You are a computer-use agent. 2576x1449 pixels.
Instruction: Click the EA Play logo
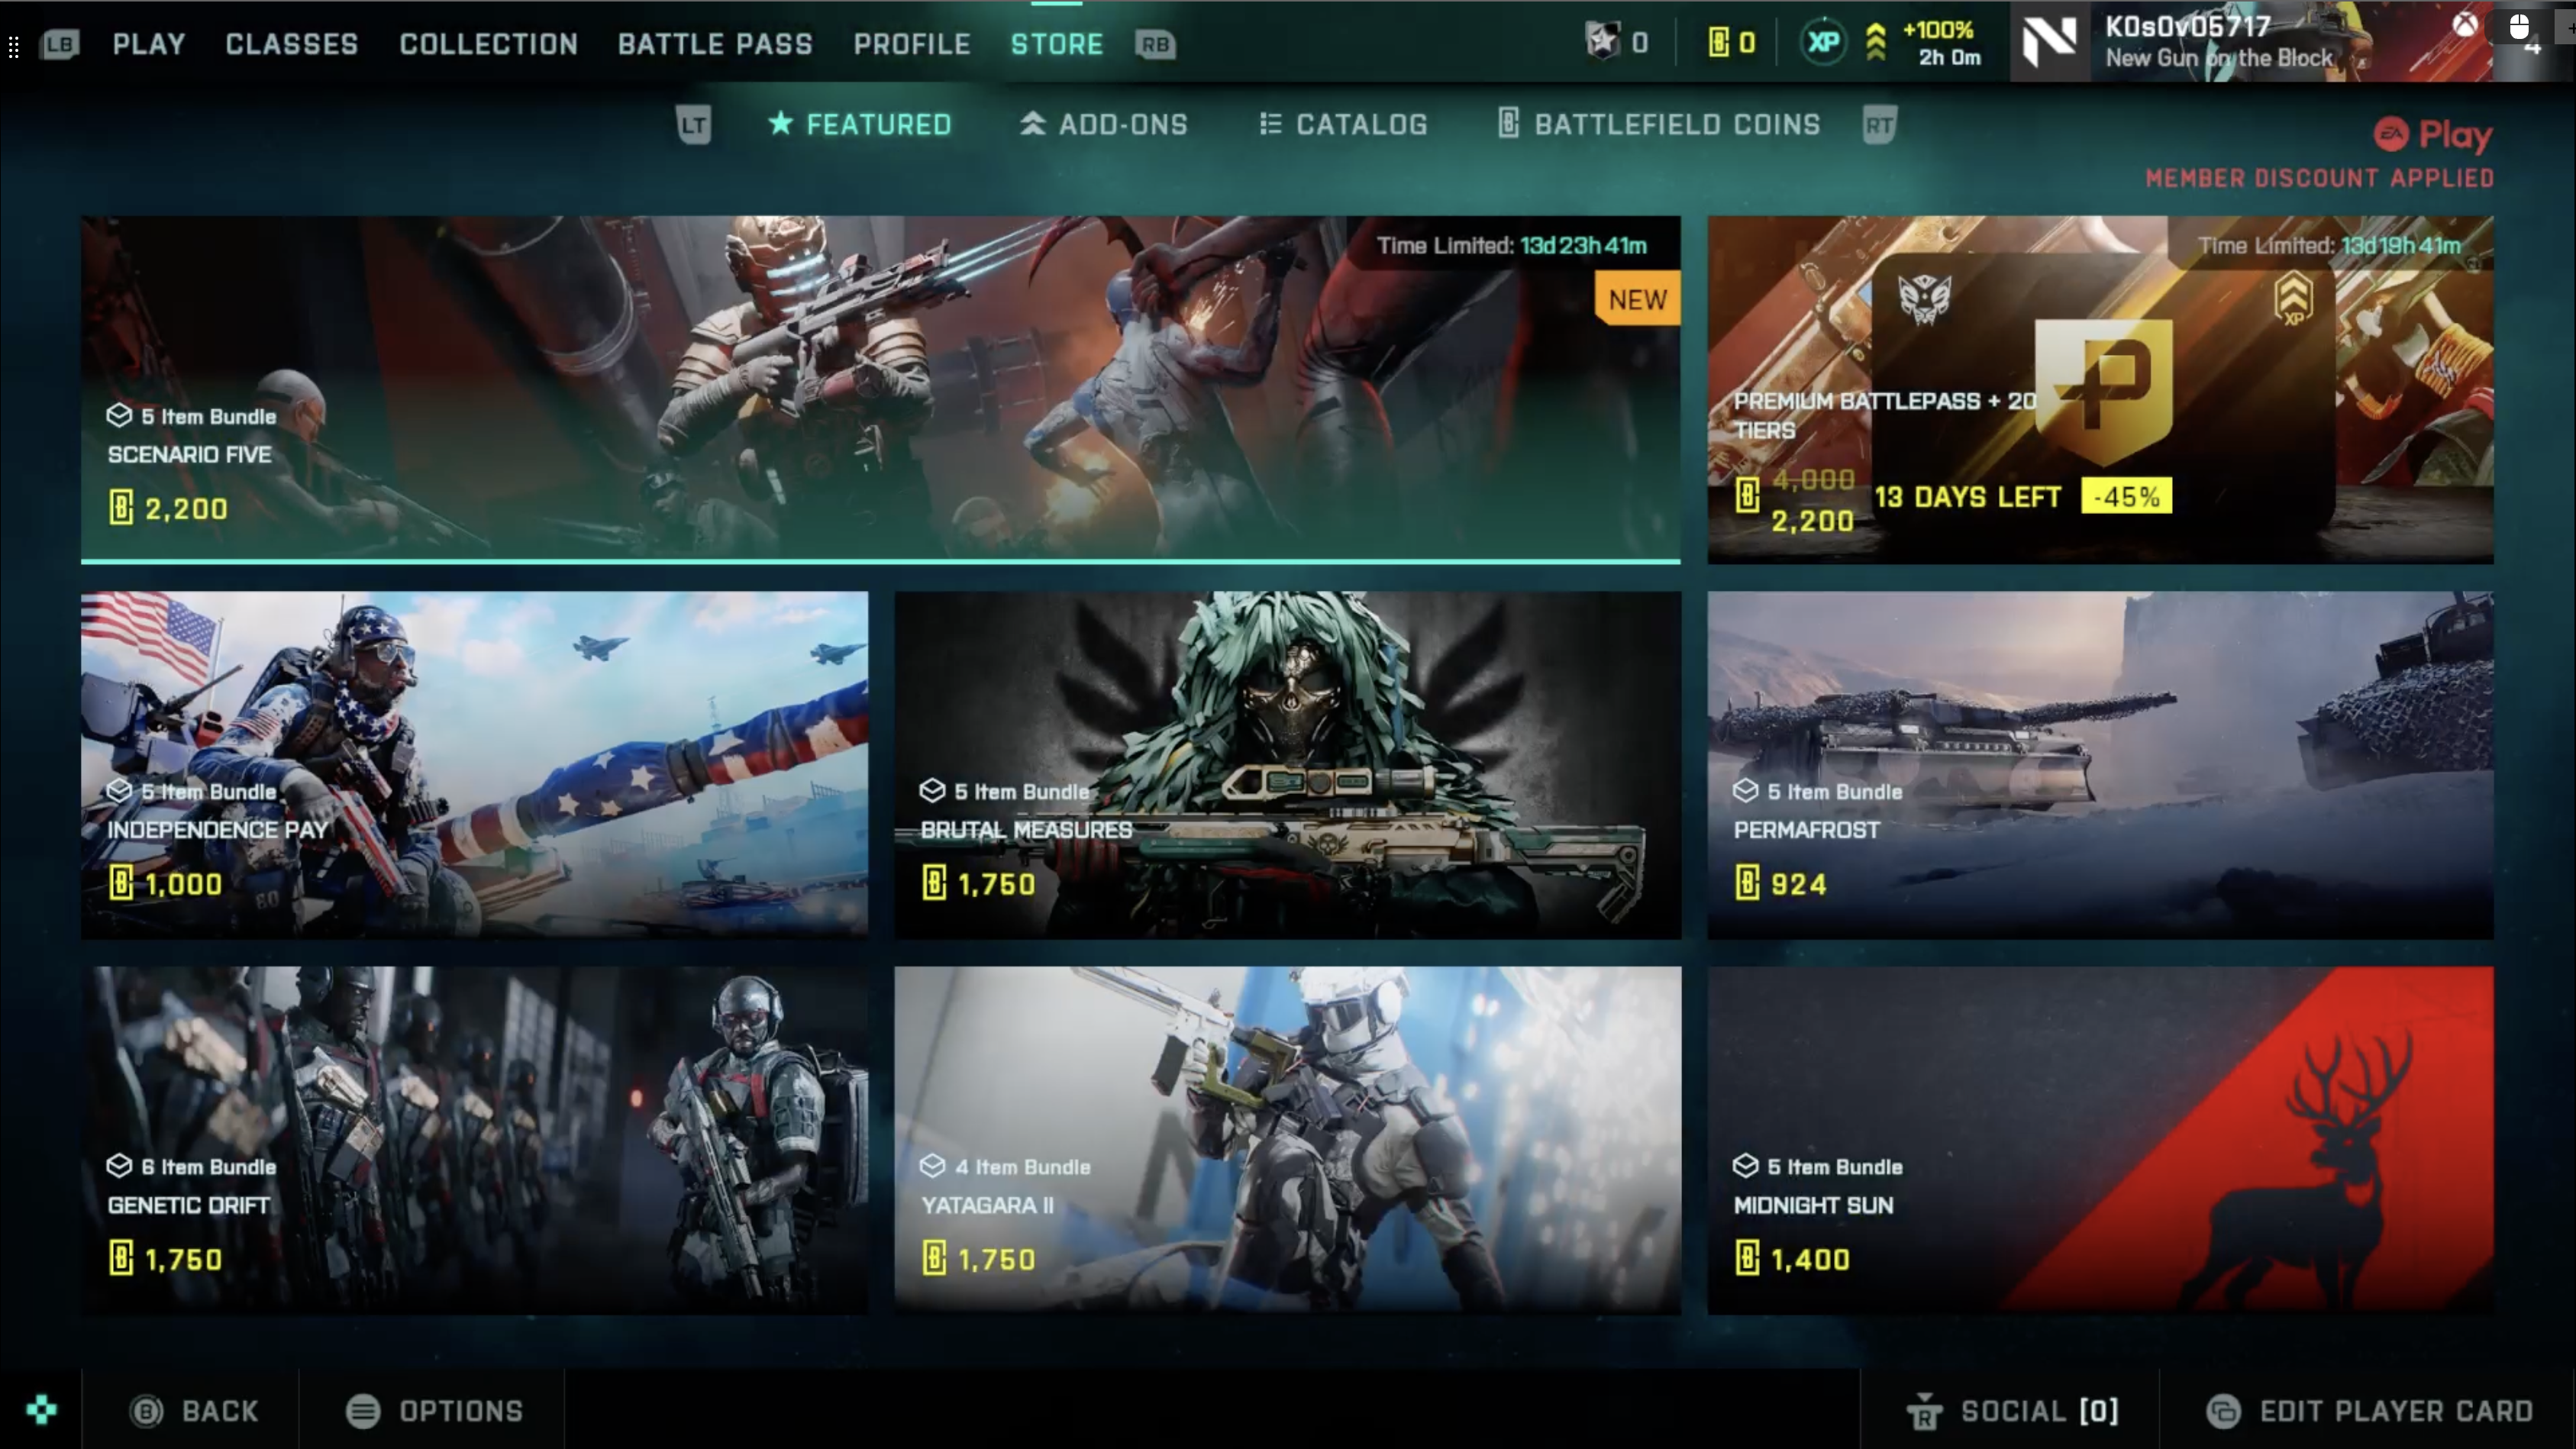point(2433,136)
